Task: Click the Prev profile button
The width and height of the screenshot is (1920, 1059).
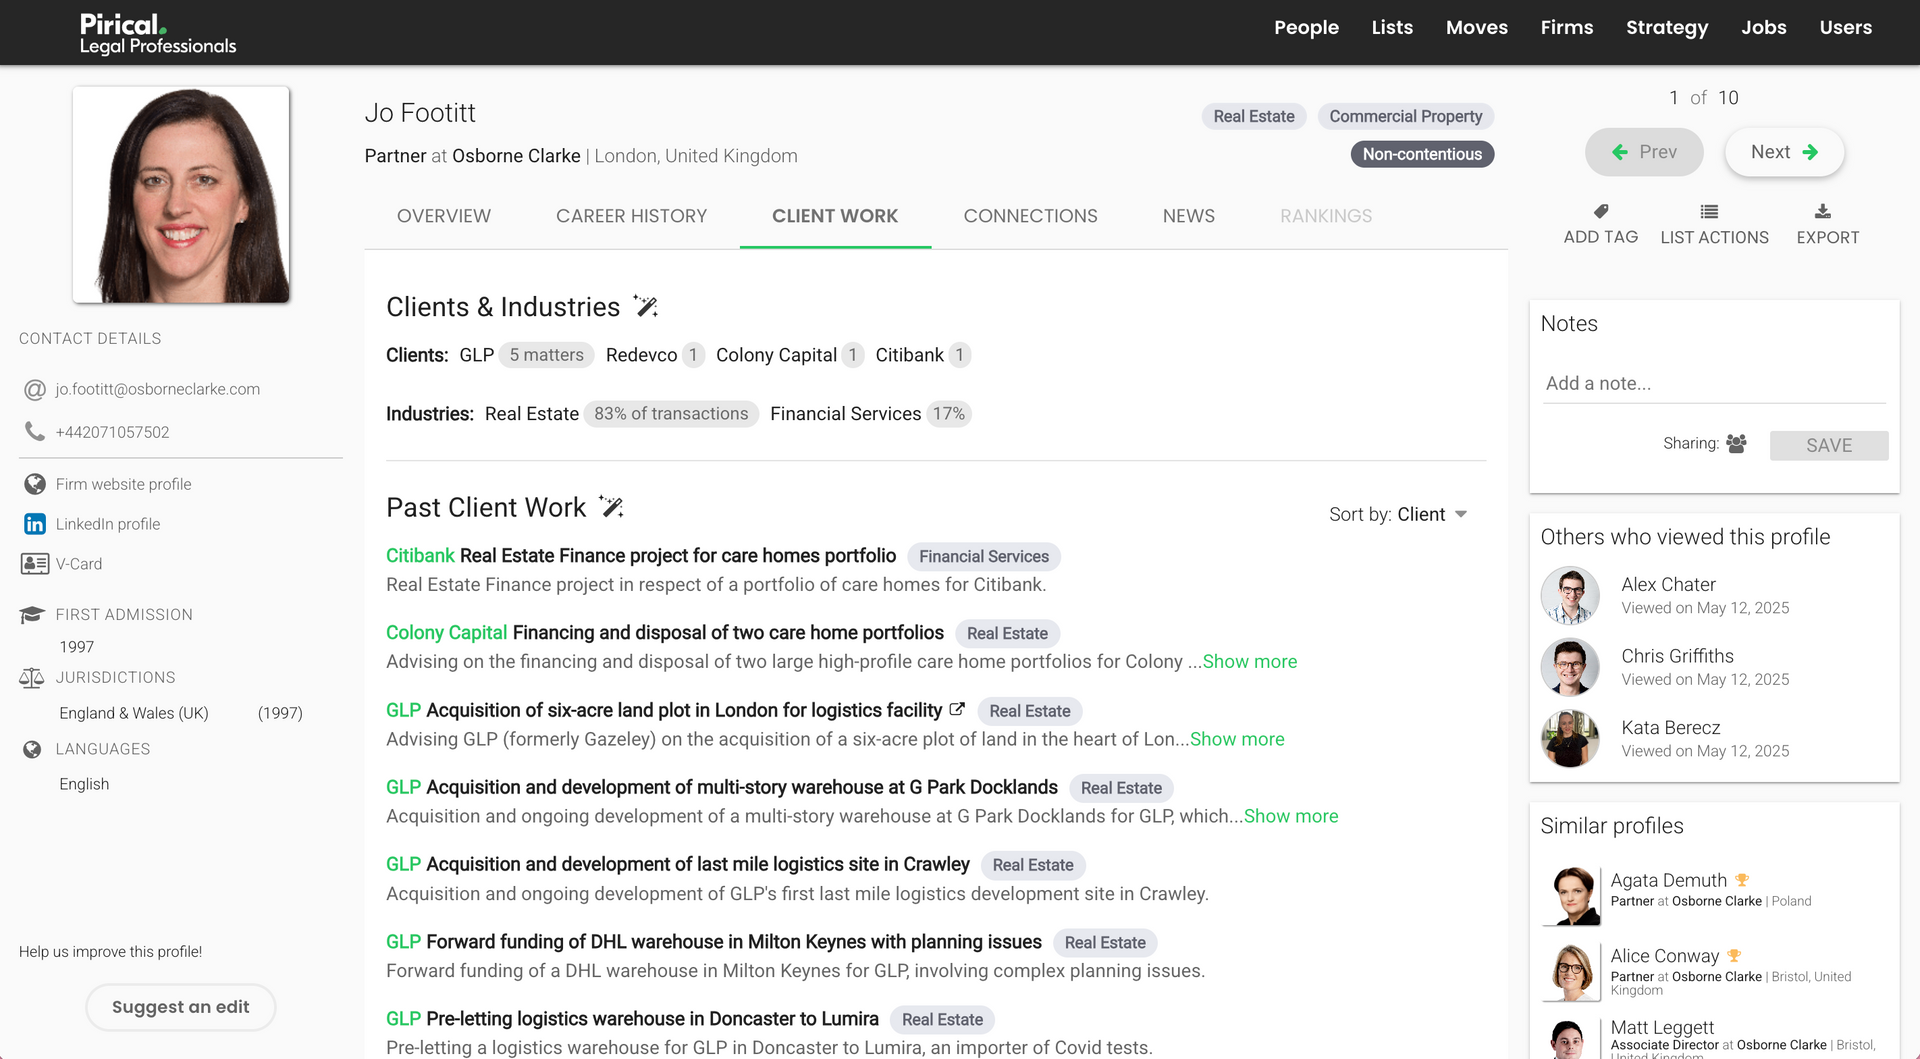Action: [x=1644, y=152]
